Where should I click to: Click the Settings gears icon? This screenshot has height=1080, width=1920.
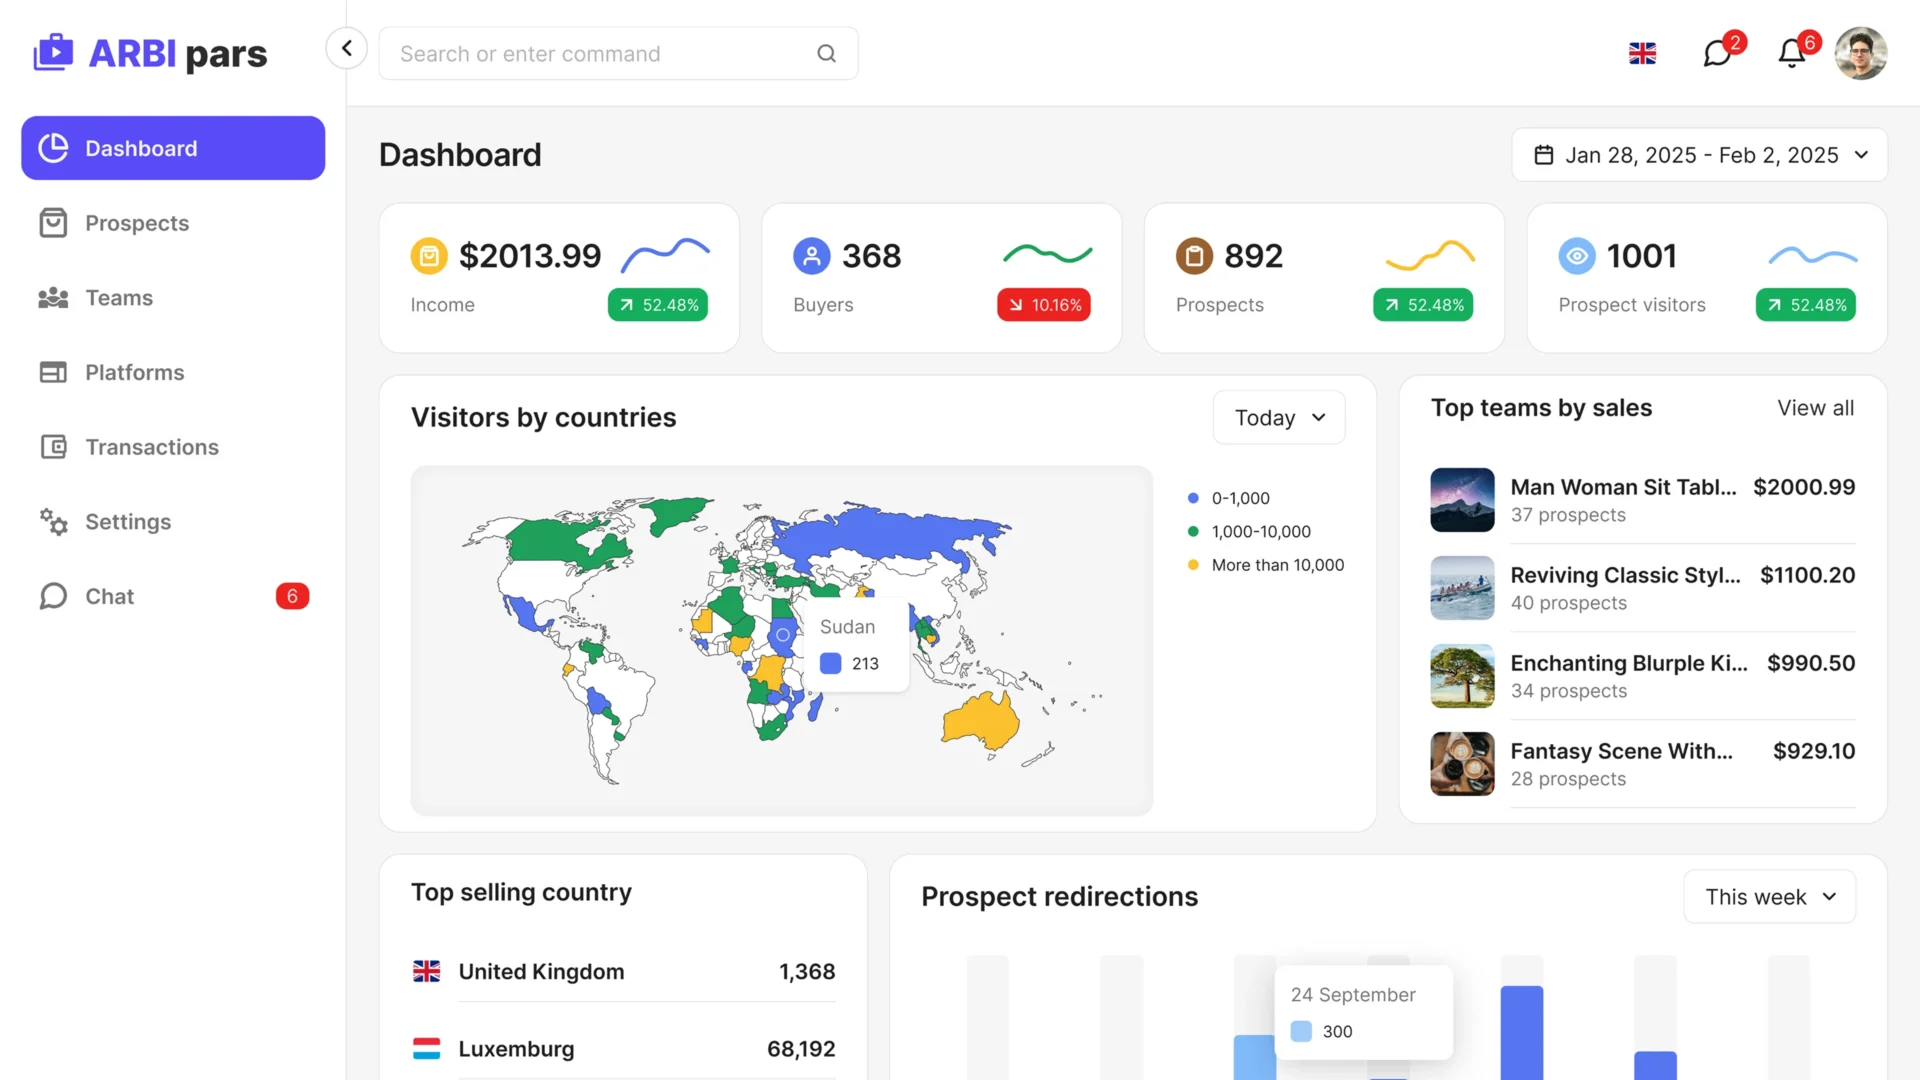(53, 521)
